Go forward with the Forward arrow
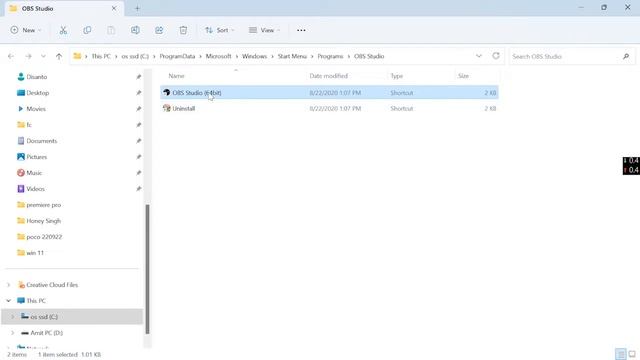 (28, 56)
